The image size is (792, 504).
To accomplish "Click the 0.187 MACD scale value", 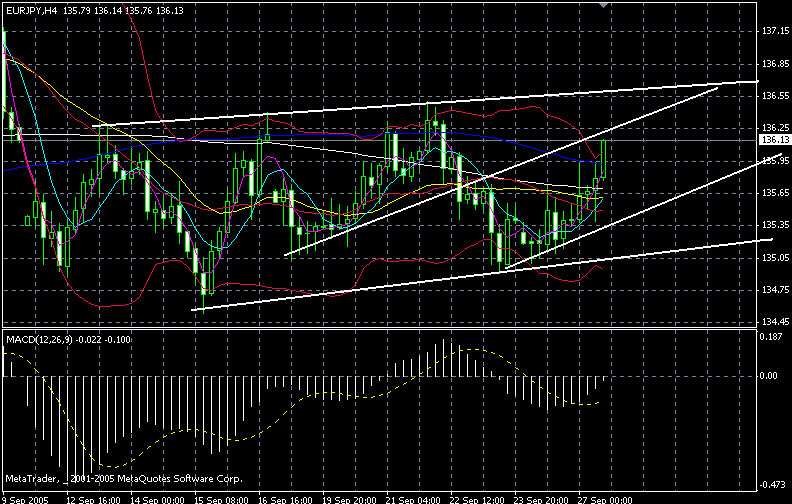I will click(x=771, y=337).
